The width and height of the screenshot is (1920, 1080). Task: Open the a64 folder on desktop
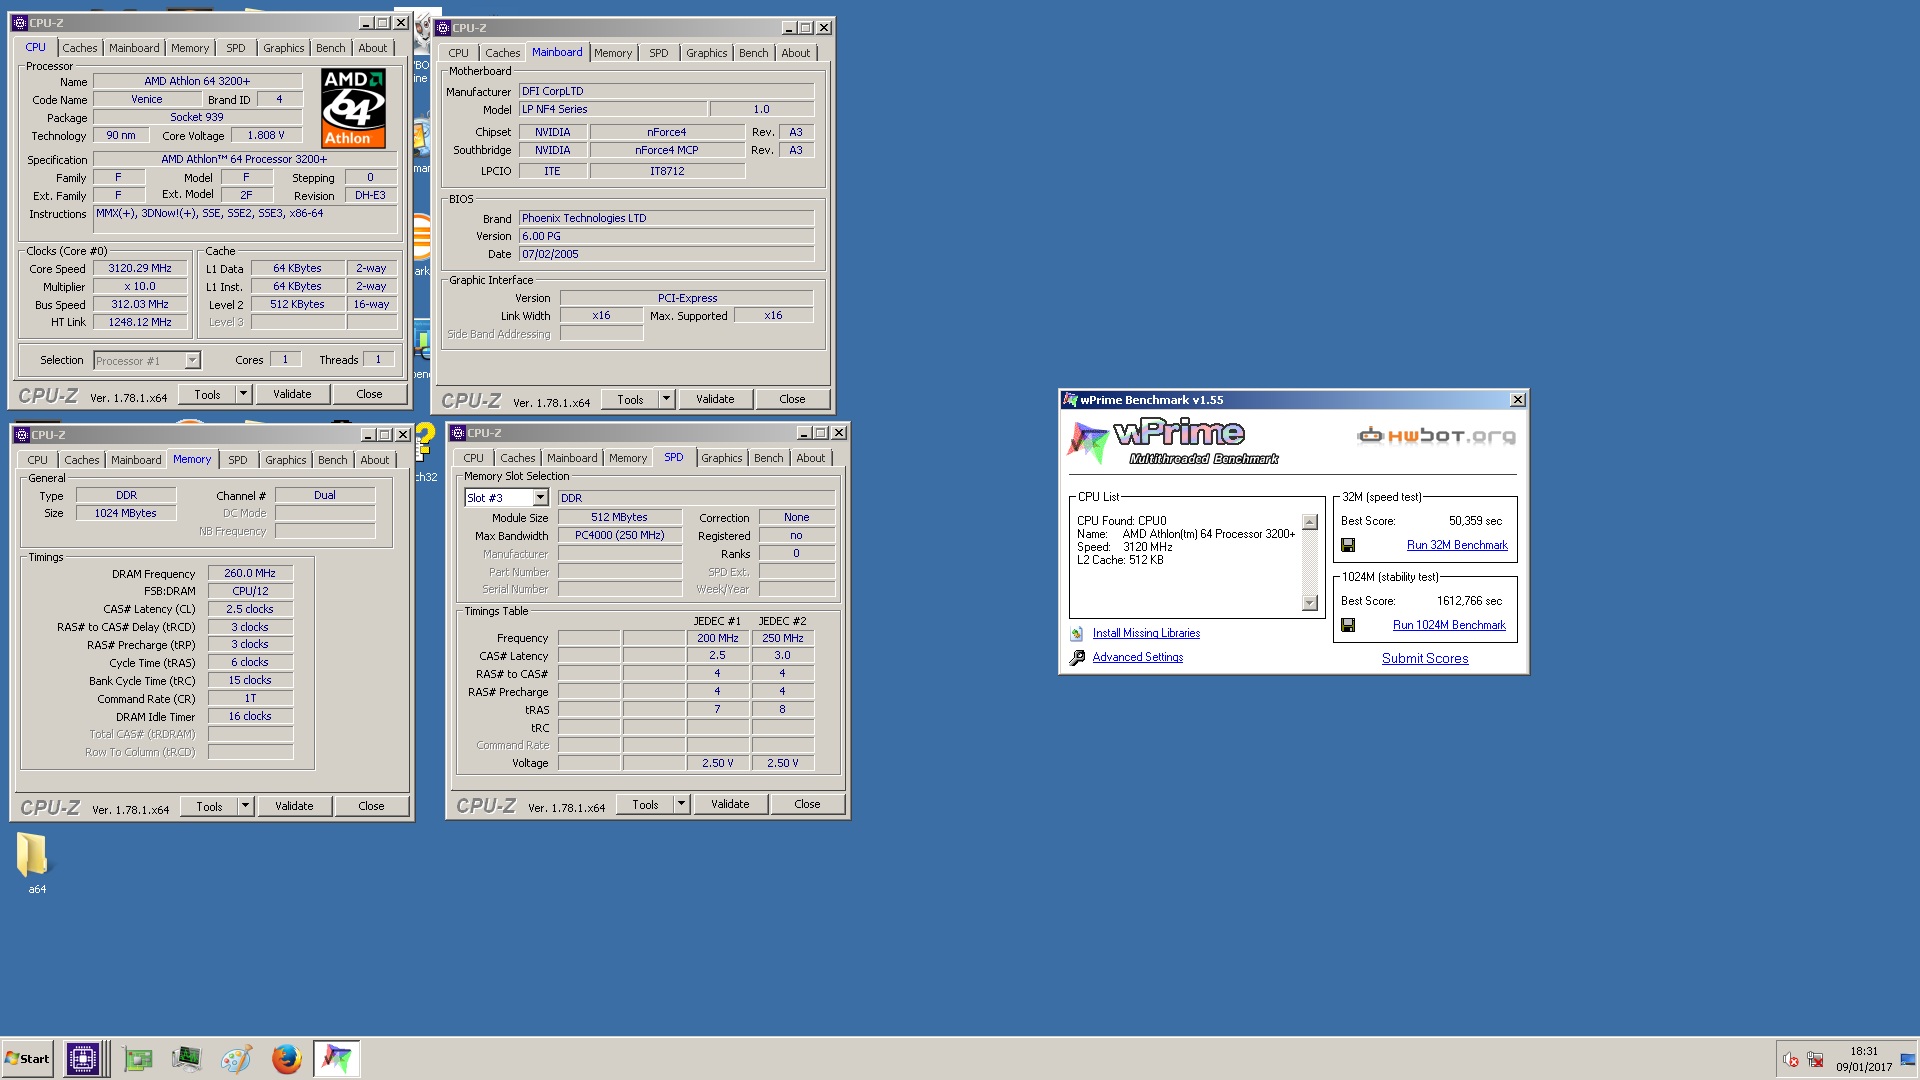(33, 862)
